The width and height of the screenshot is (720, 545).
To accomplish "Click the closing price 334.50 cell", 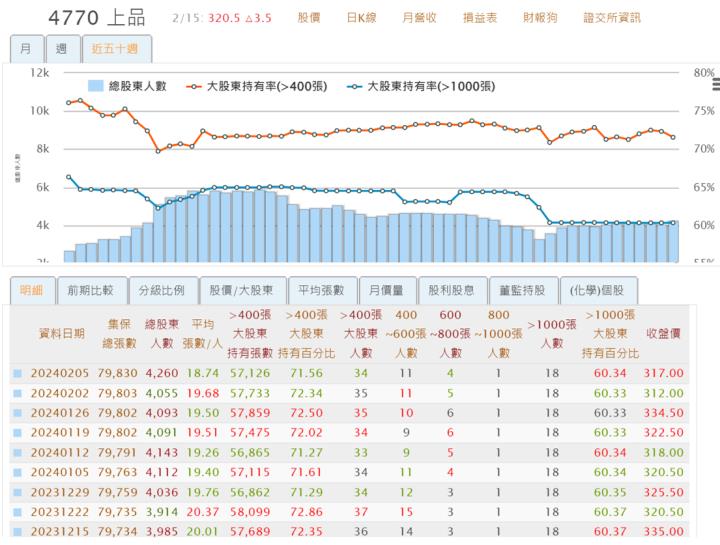I will click(664, 413).
